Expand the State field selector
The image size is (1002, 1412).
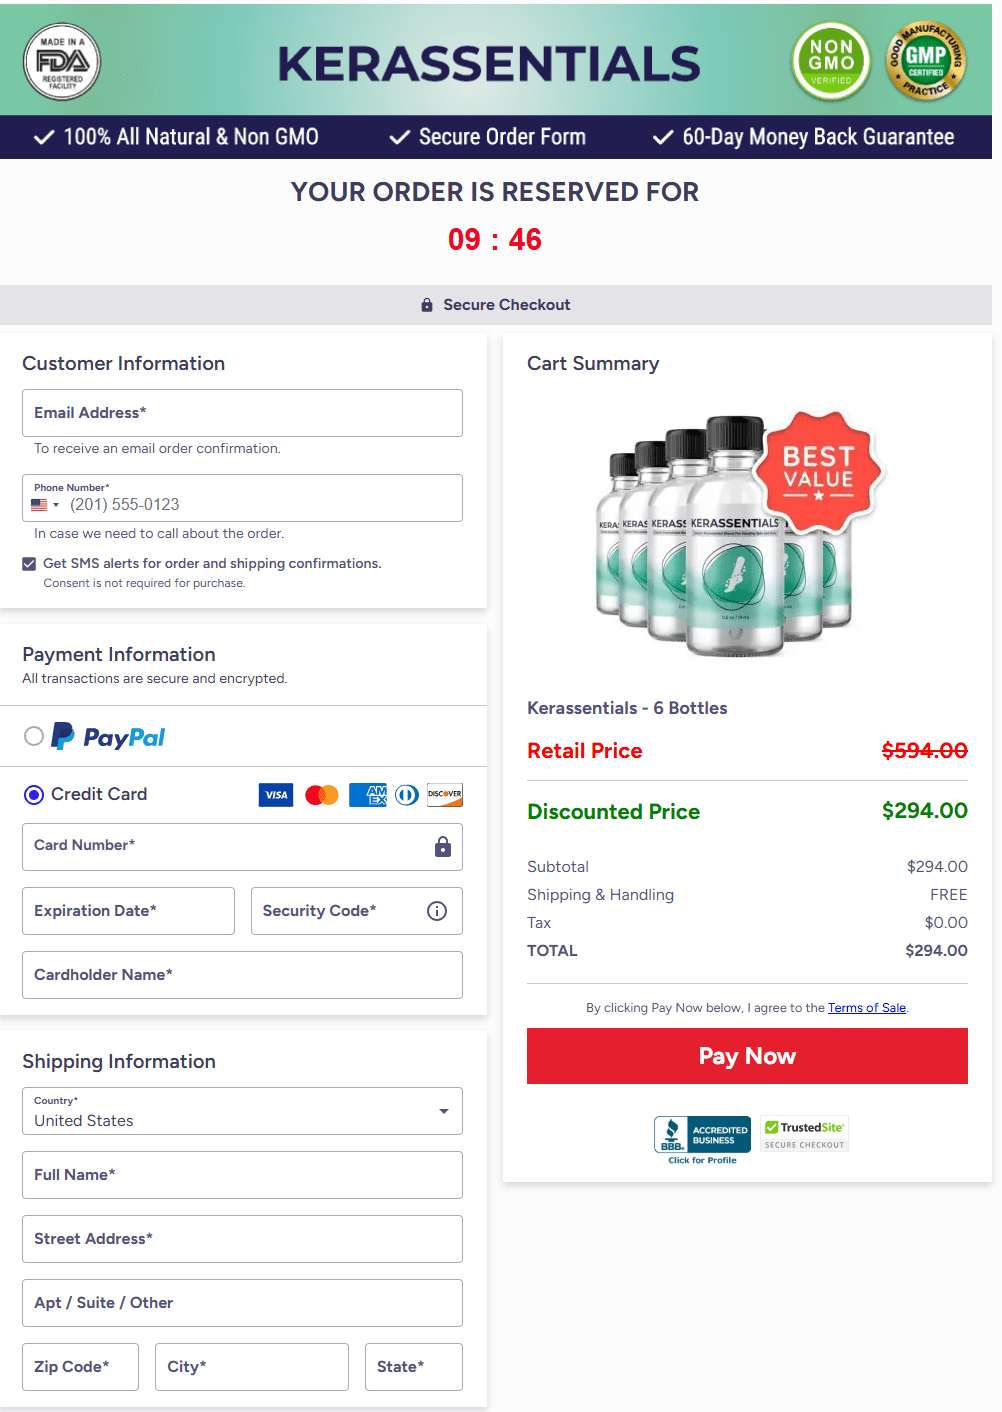tap(413, 1366)
